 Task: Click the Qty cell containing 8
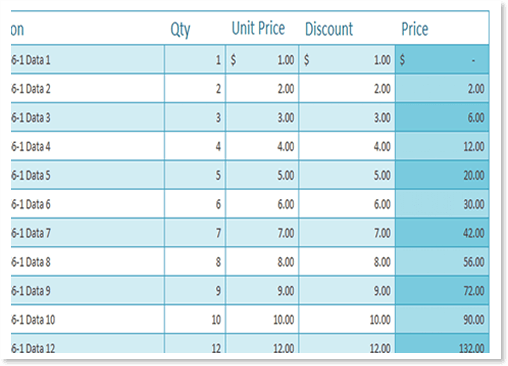pos(195,262)
